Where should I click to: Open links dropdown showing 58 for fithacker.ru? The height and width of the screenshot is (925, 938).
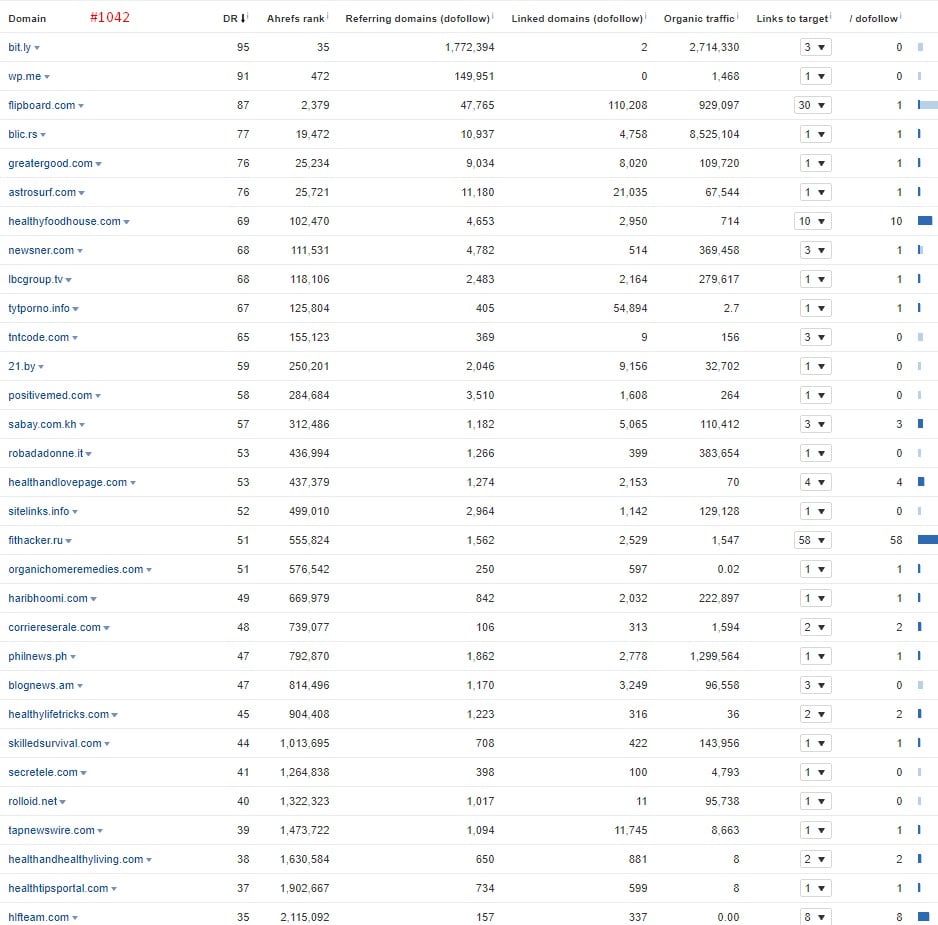pyautogui.click(x=812, y=540)
